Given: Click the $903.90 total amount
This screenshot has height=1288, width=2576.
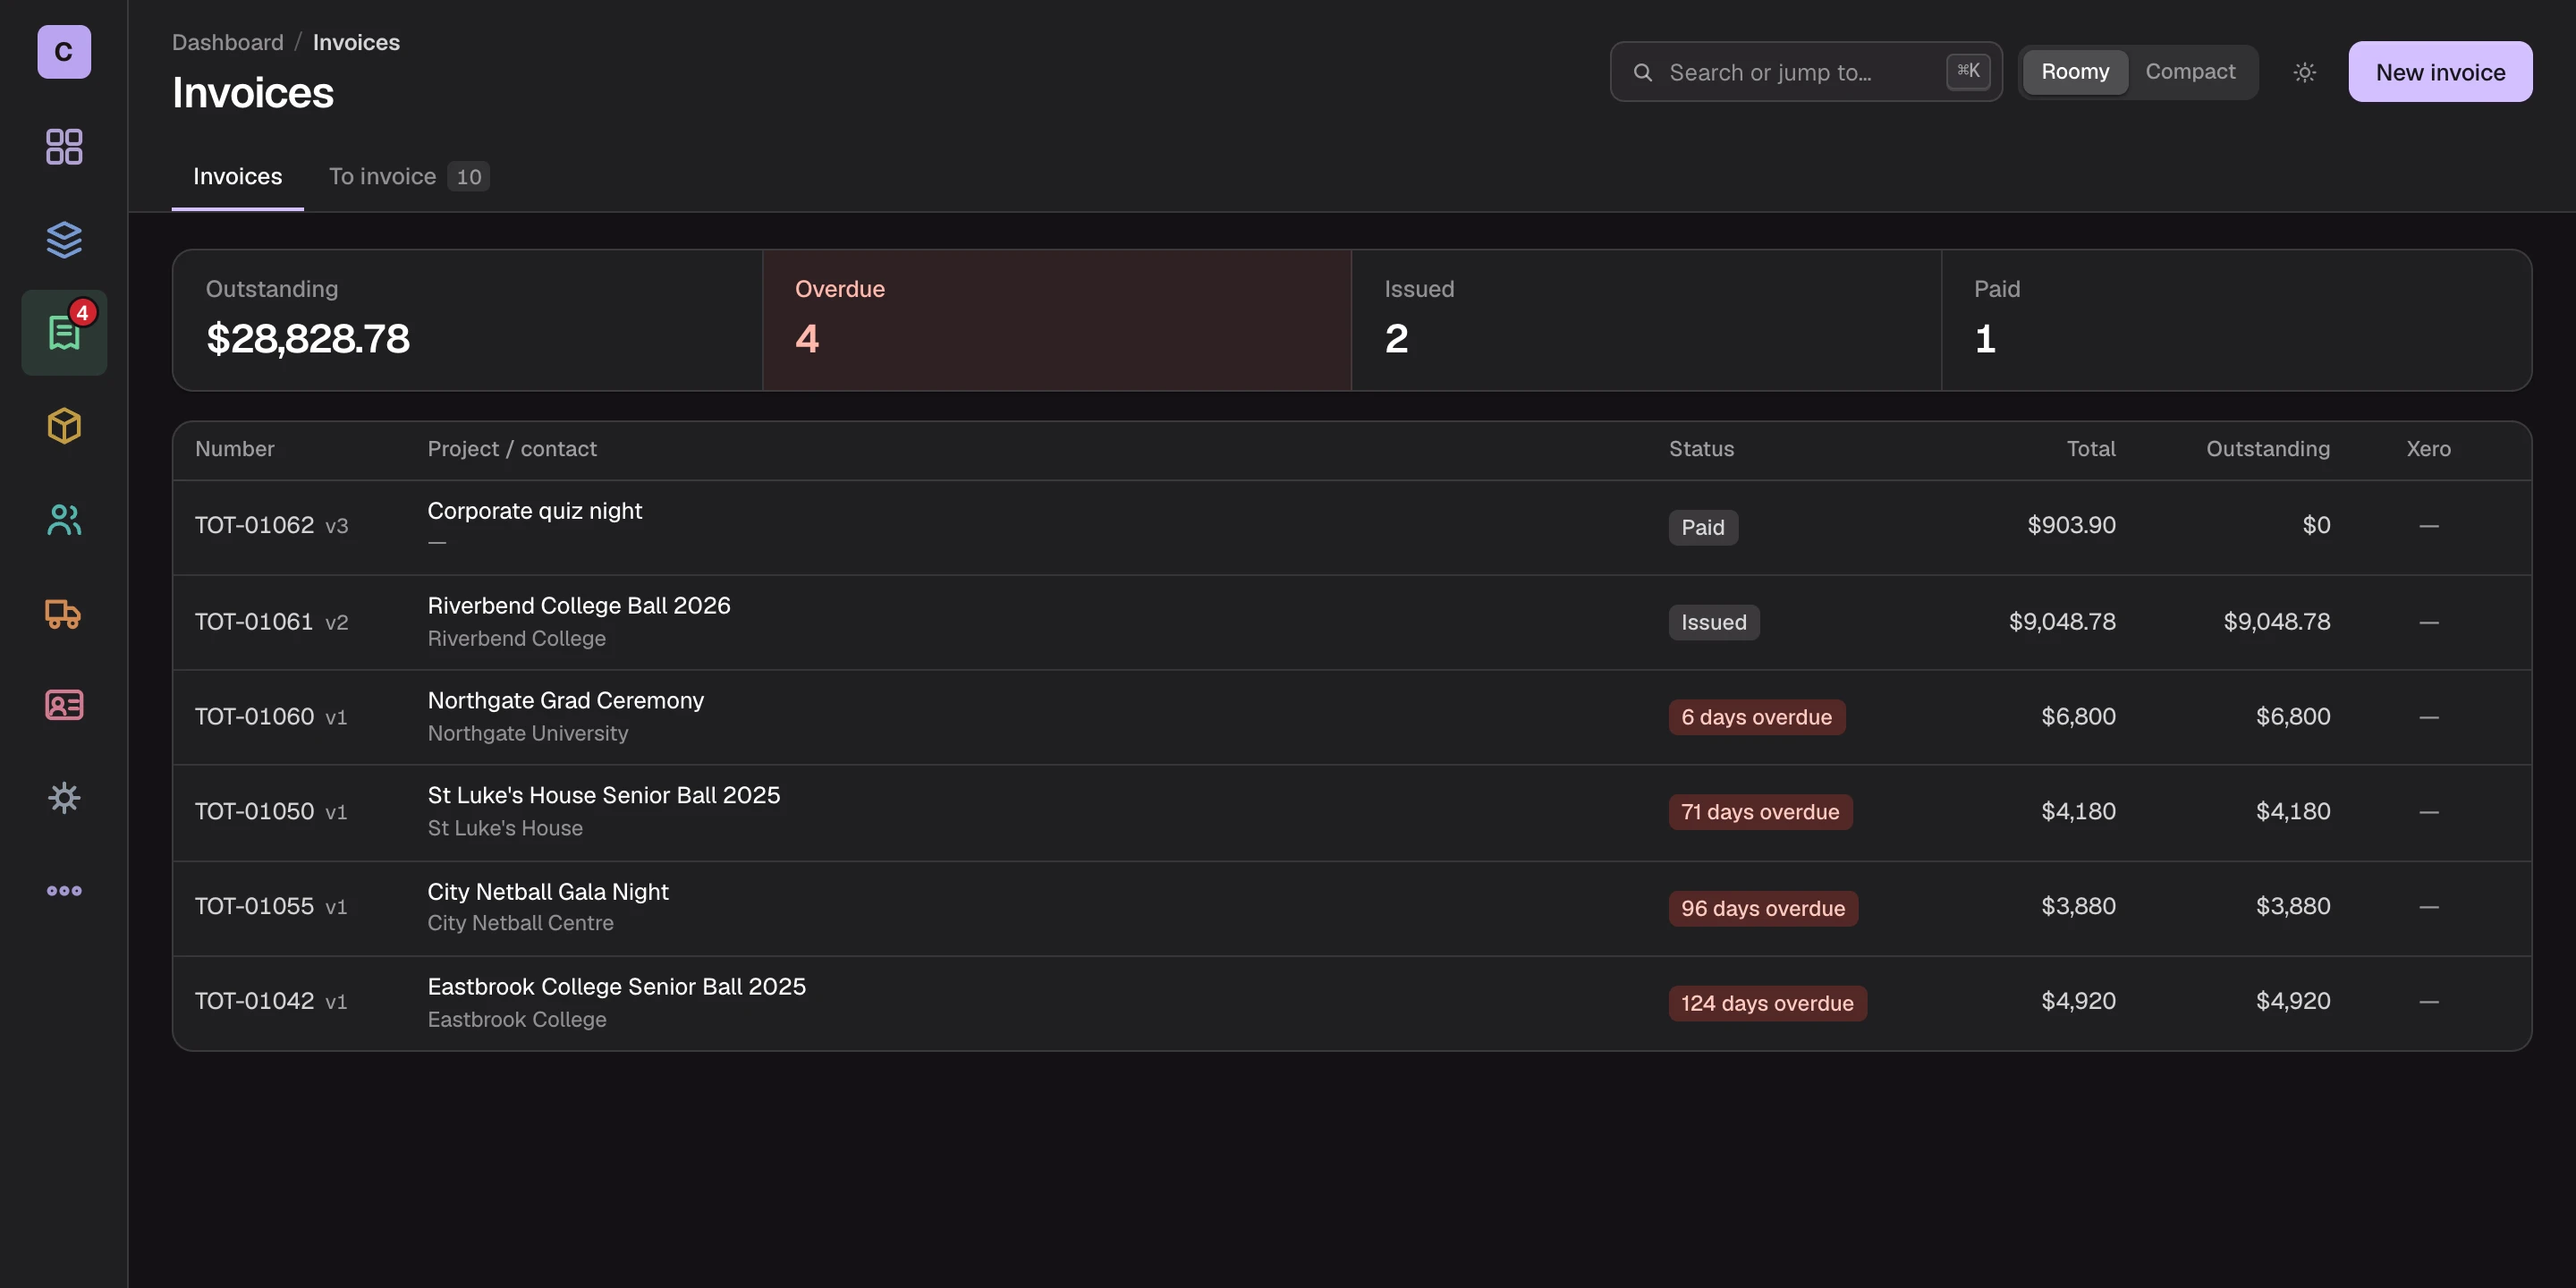Looking at the screenshot, I should tap(2071, 525).
